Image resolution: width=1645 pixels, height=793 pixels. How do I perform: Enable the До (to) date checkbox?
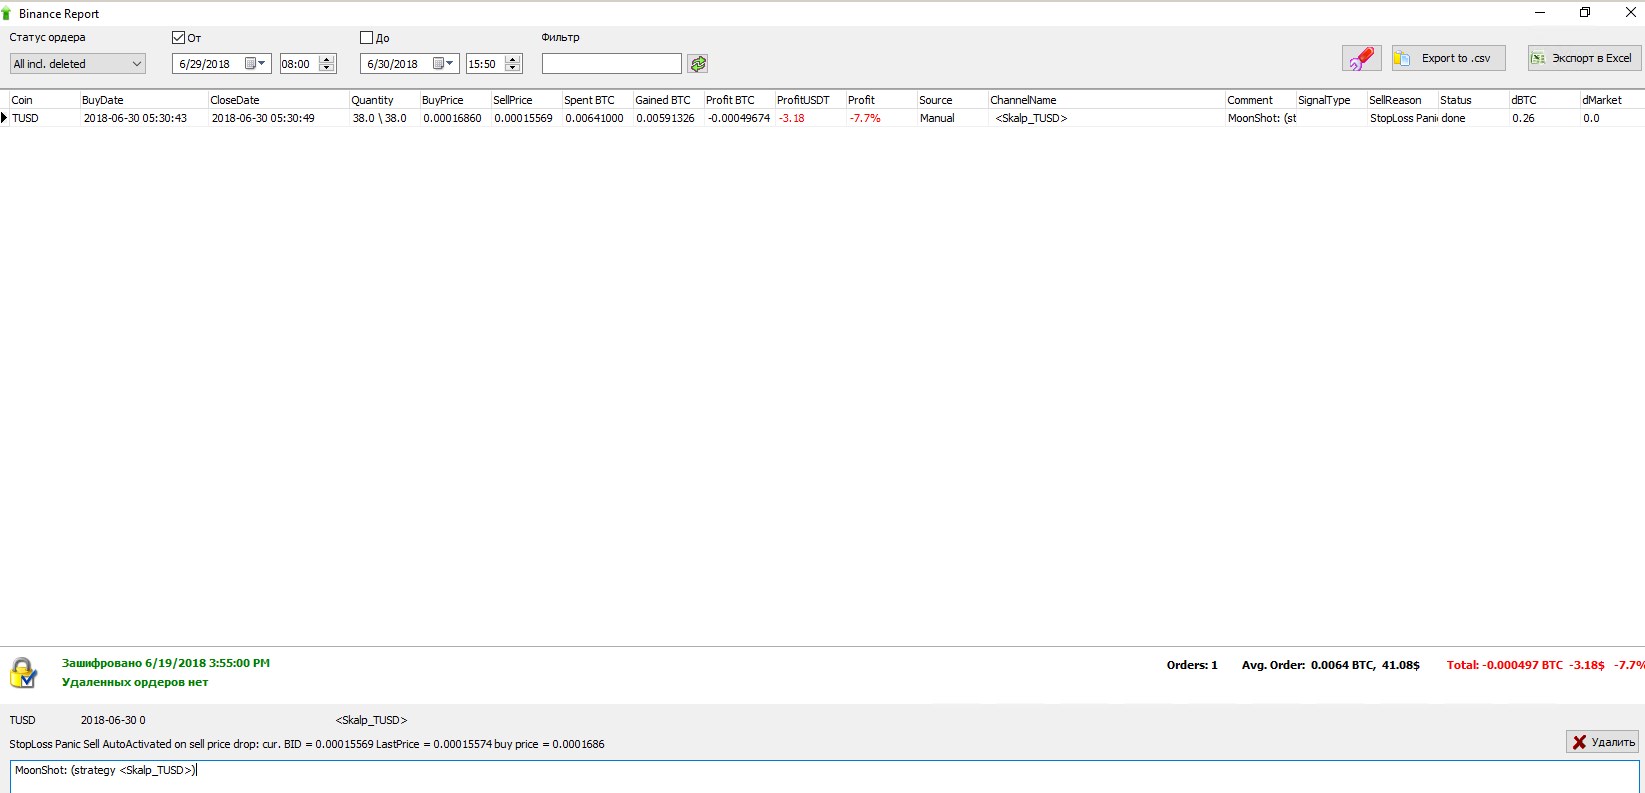click(366, 38)
